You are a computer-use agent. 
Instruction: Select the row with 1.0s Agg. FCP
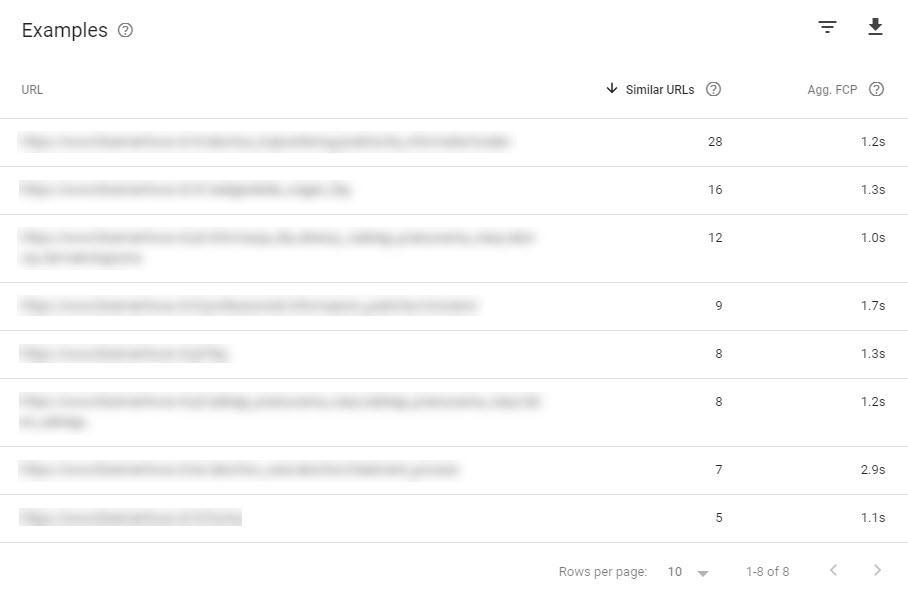click(x=454, y=248)
